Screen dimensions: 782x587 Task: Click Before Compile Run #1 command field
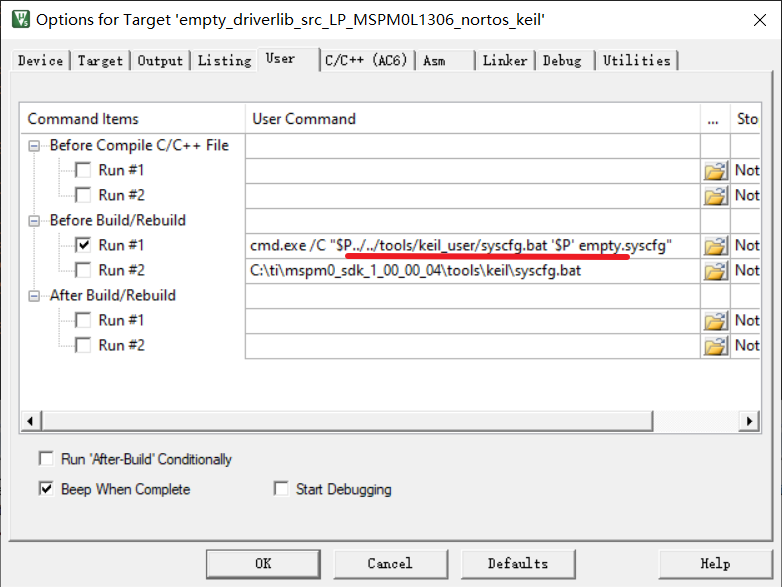[473, 171]
